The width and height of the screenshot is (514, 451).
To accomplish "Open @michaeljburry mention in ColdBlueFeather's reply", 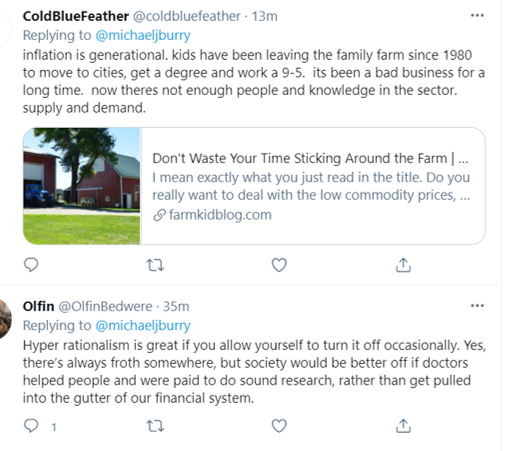I will tap(143, 35).
